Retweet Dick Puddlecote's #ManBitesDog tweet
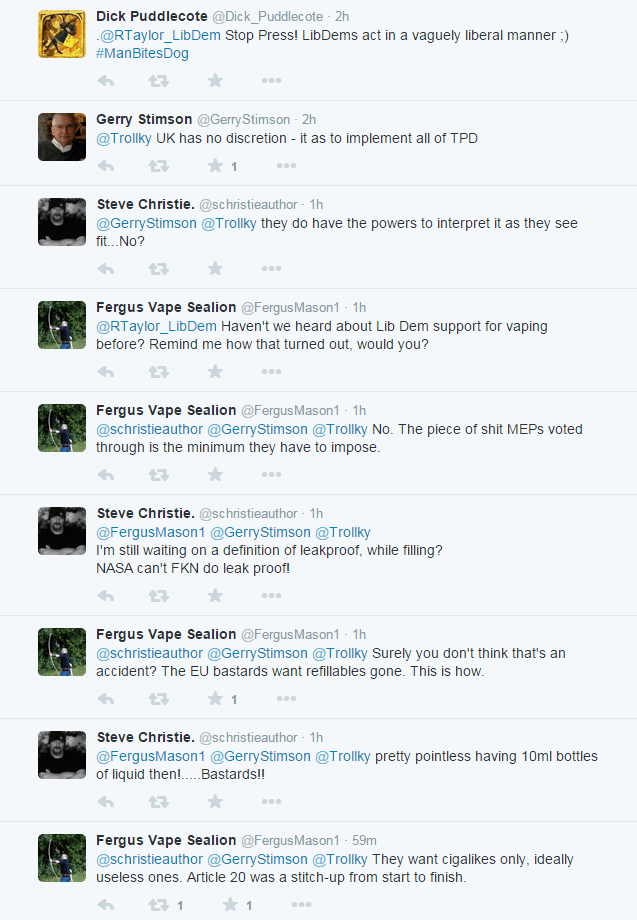 [159, 80]
